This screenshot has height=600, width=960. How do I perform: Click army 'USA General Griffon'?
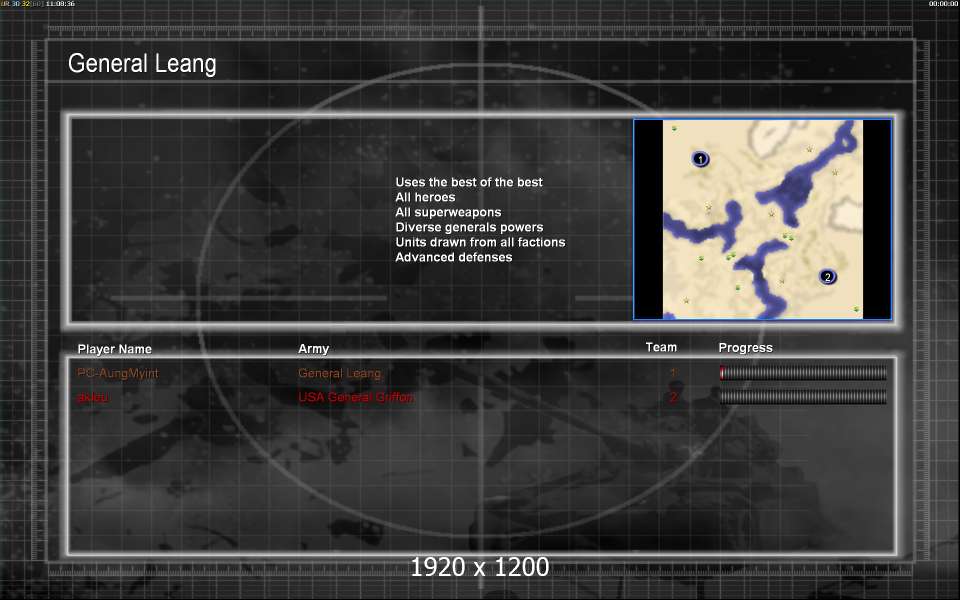[x=356, y=397]
